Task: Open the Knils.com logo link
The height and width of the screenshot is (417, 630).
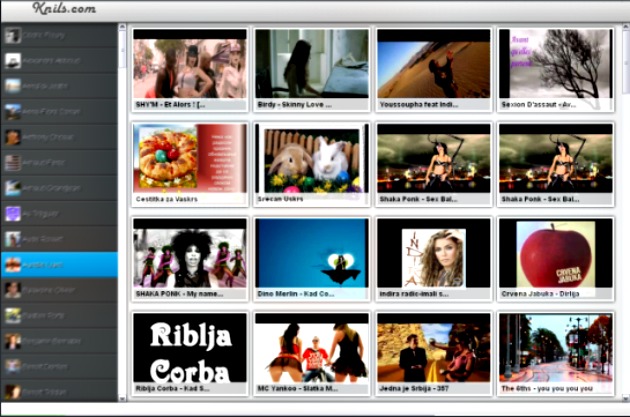Action: pyautogui.click(x=64, y=8)
